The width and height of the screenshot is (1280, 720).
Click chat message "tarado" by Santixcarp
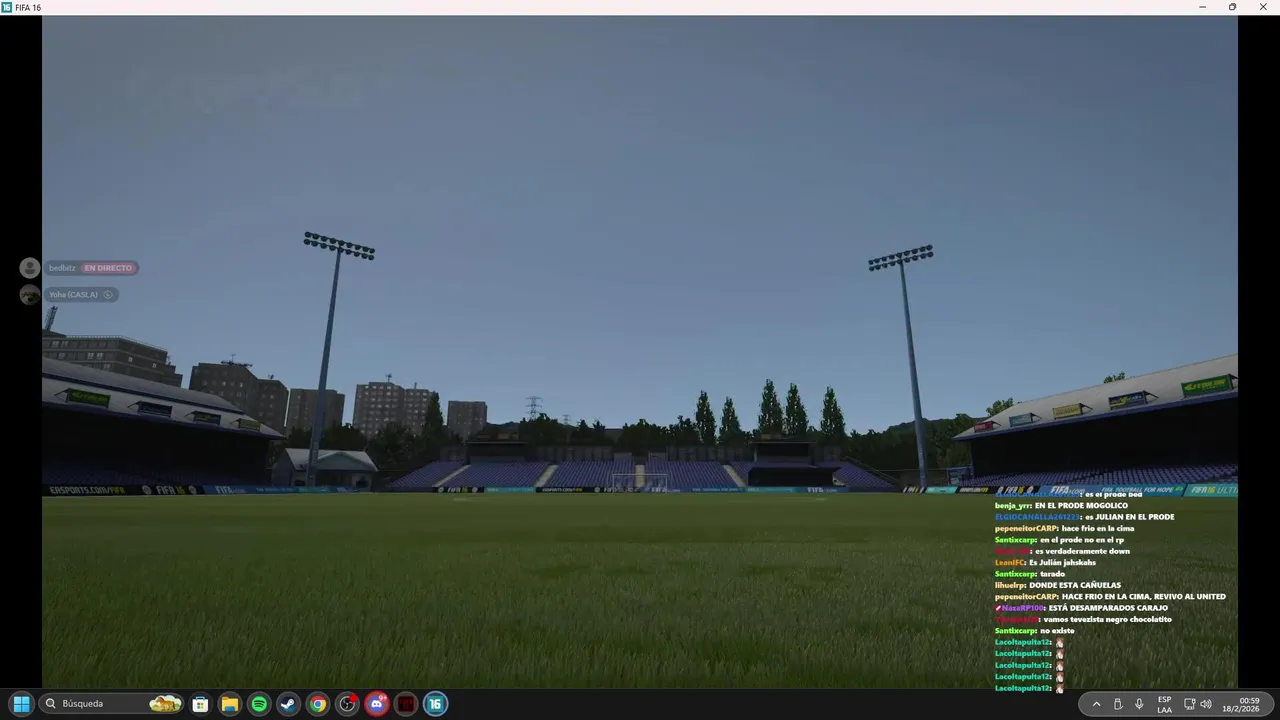pyautogui.click(x=1053, y=574)
